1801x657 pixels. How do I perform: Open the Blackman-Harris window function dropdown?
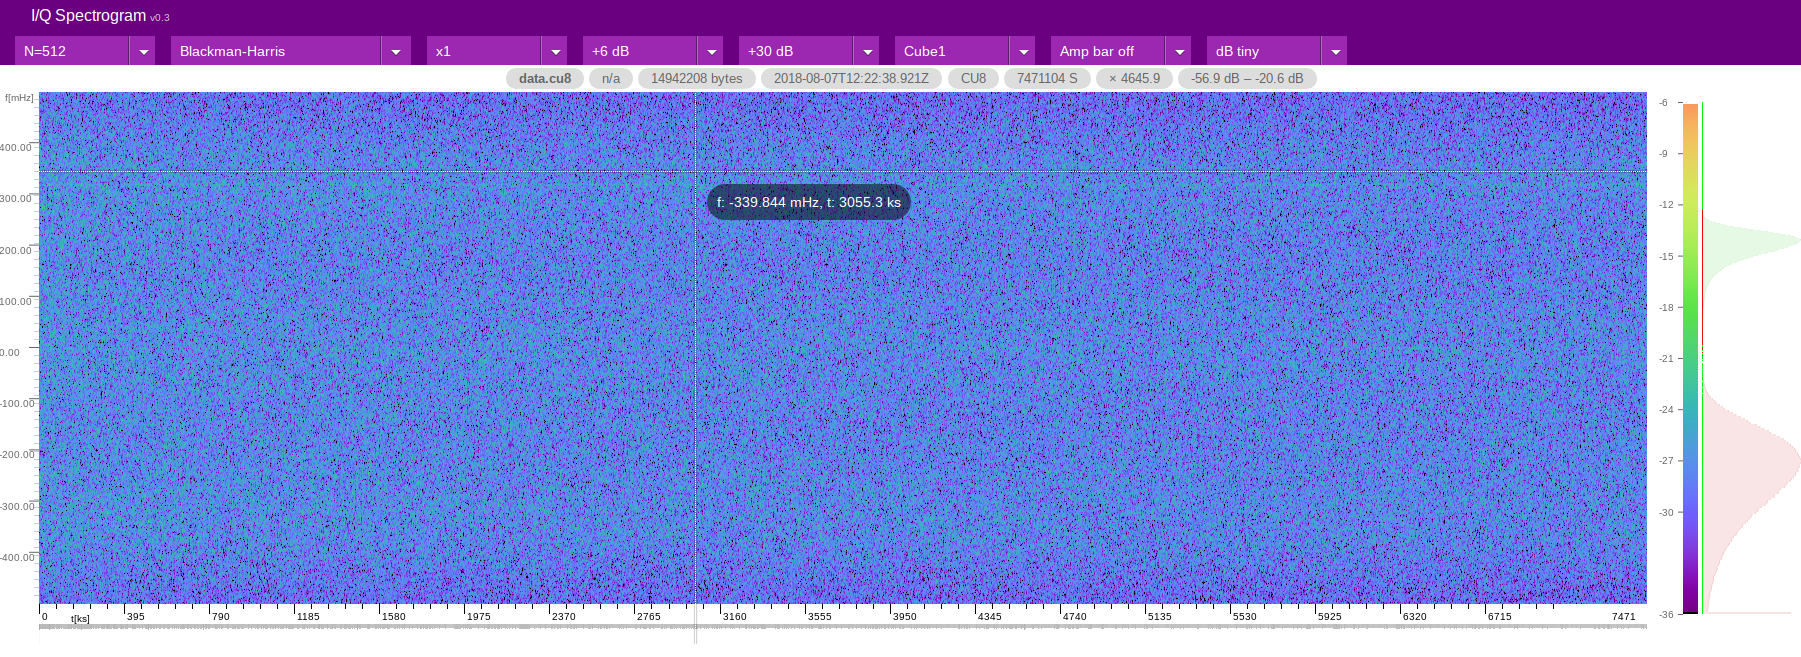coord(291,51)
